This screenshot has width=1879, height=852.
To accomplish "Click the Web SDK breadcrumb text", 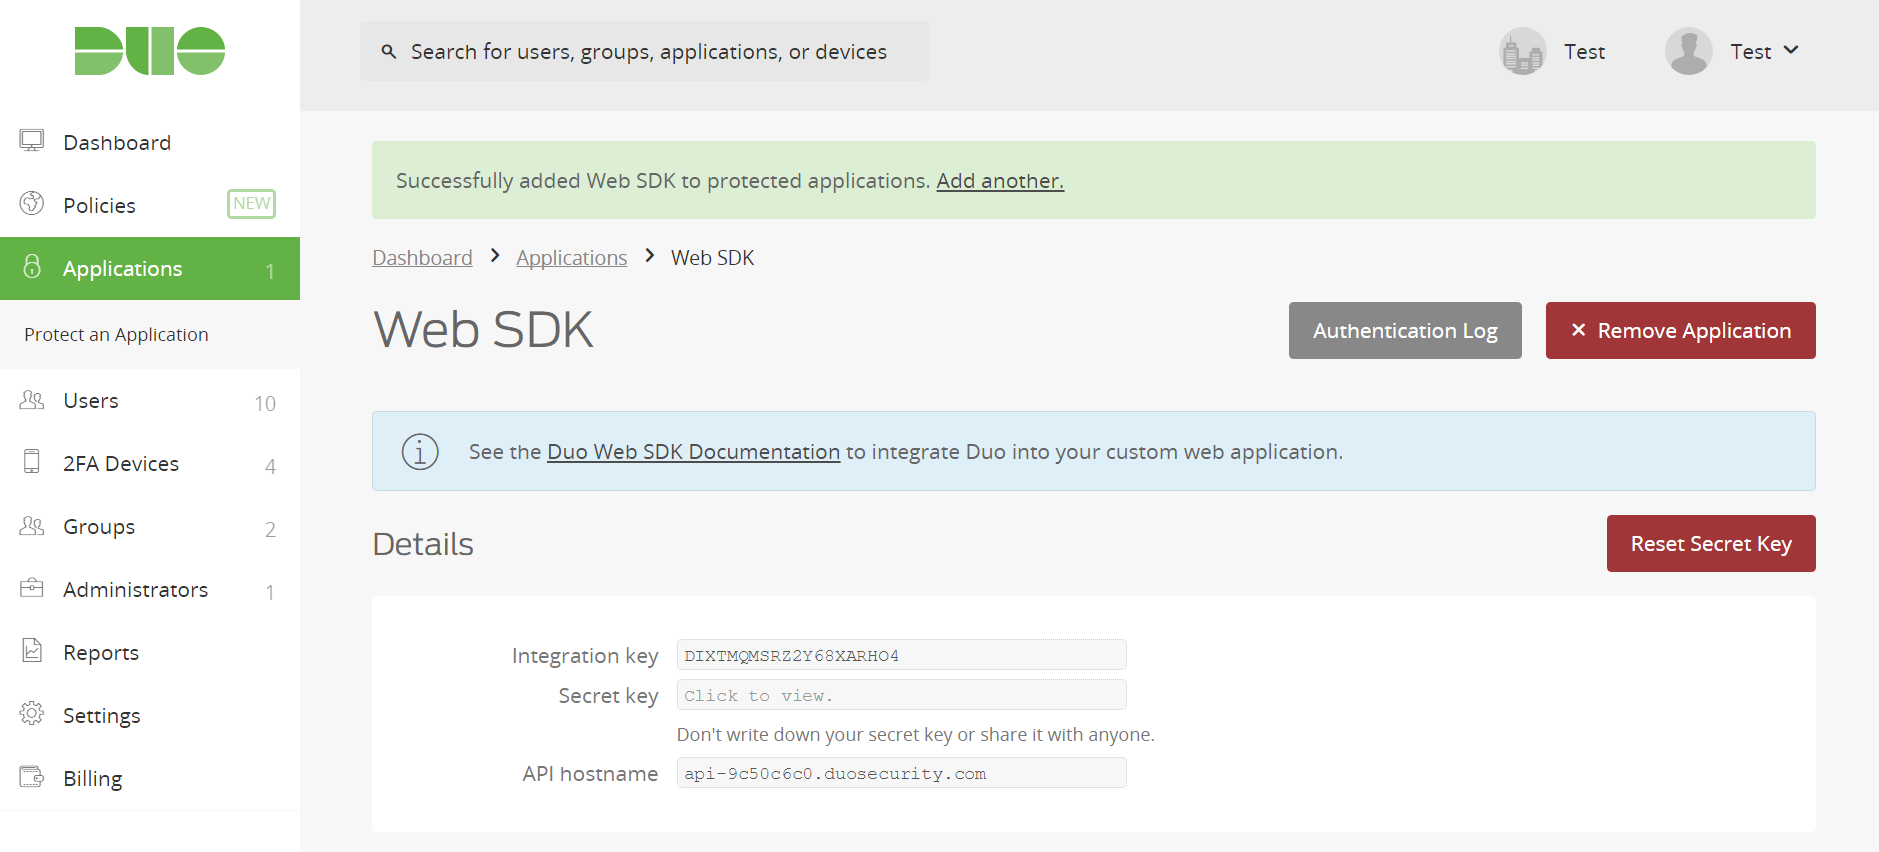I will click(x=712, y=258).
